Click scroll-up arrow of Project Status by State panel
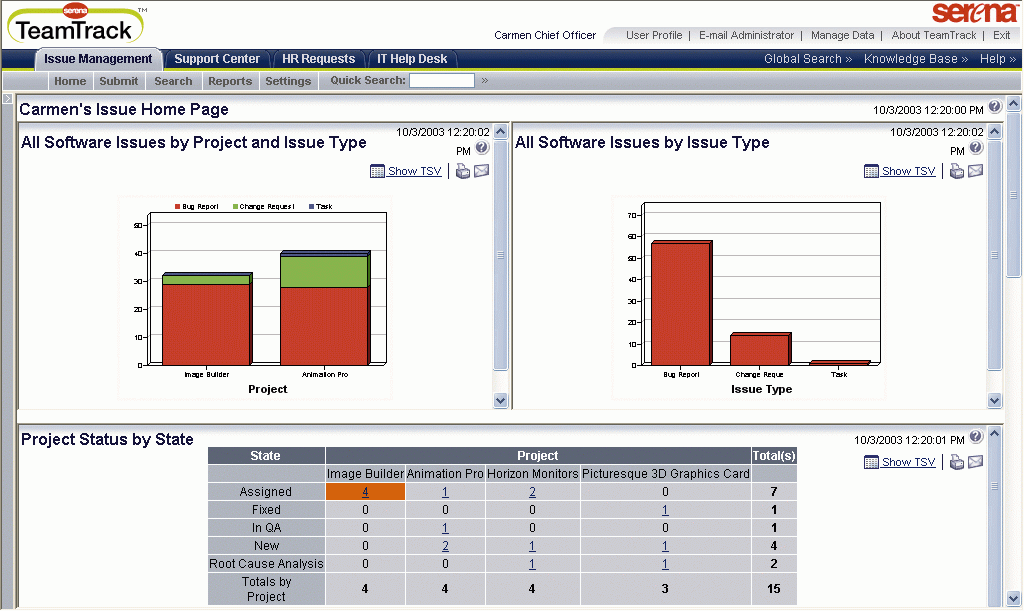The image size is (1024, 611). [995, 433]
